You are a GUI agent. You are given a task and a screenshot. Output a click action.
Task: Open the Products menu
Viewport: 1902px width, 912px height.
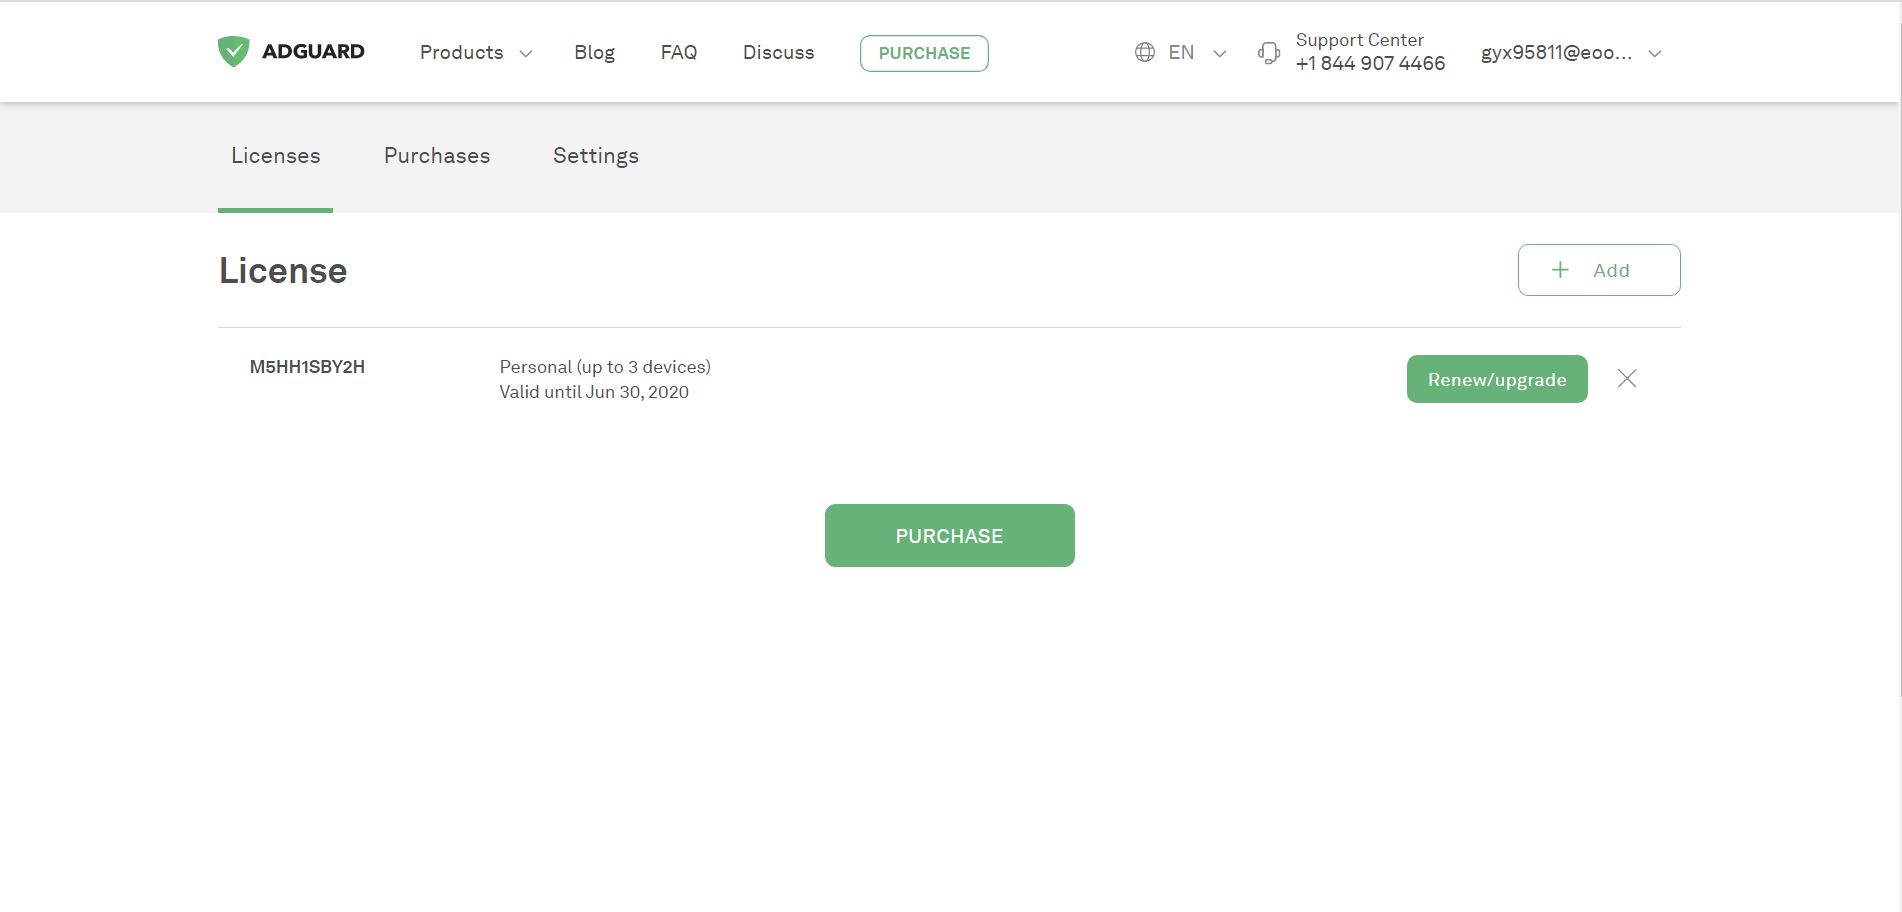pyautogui.click(x=461, y=52)
